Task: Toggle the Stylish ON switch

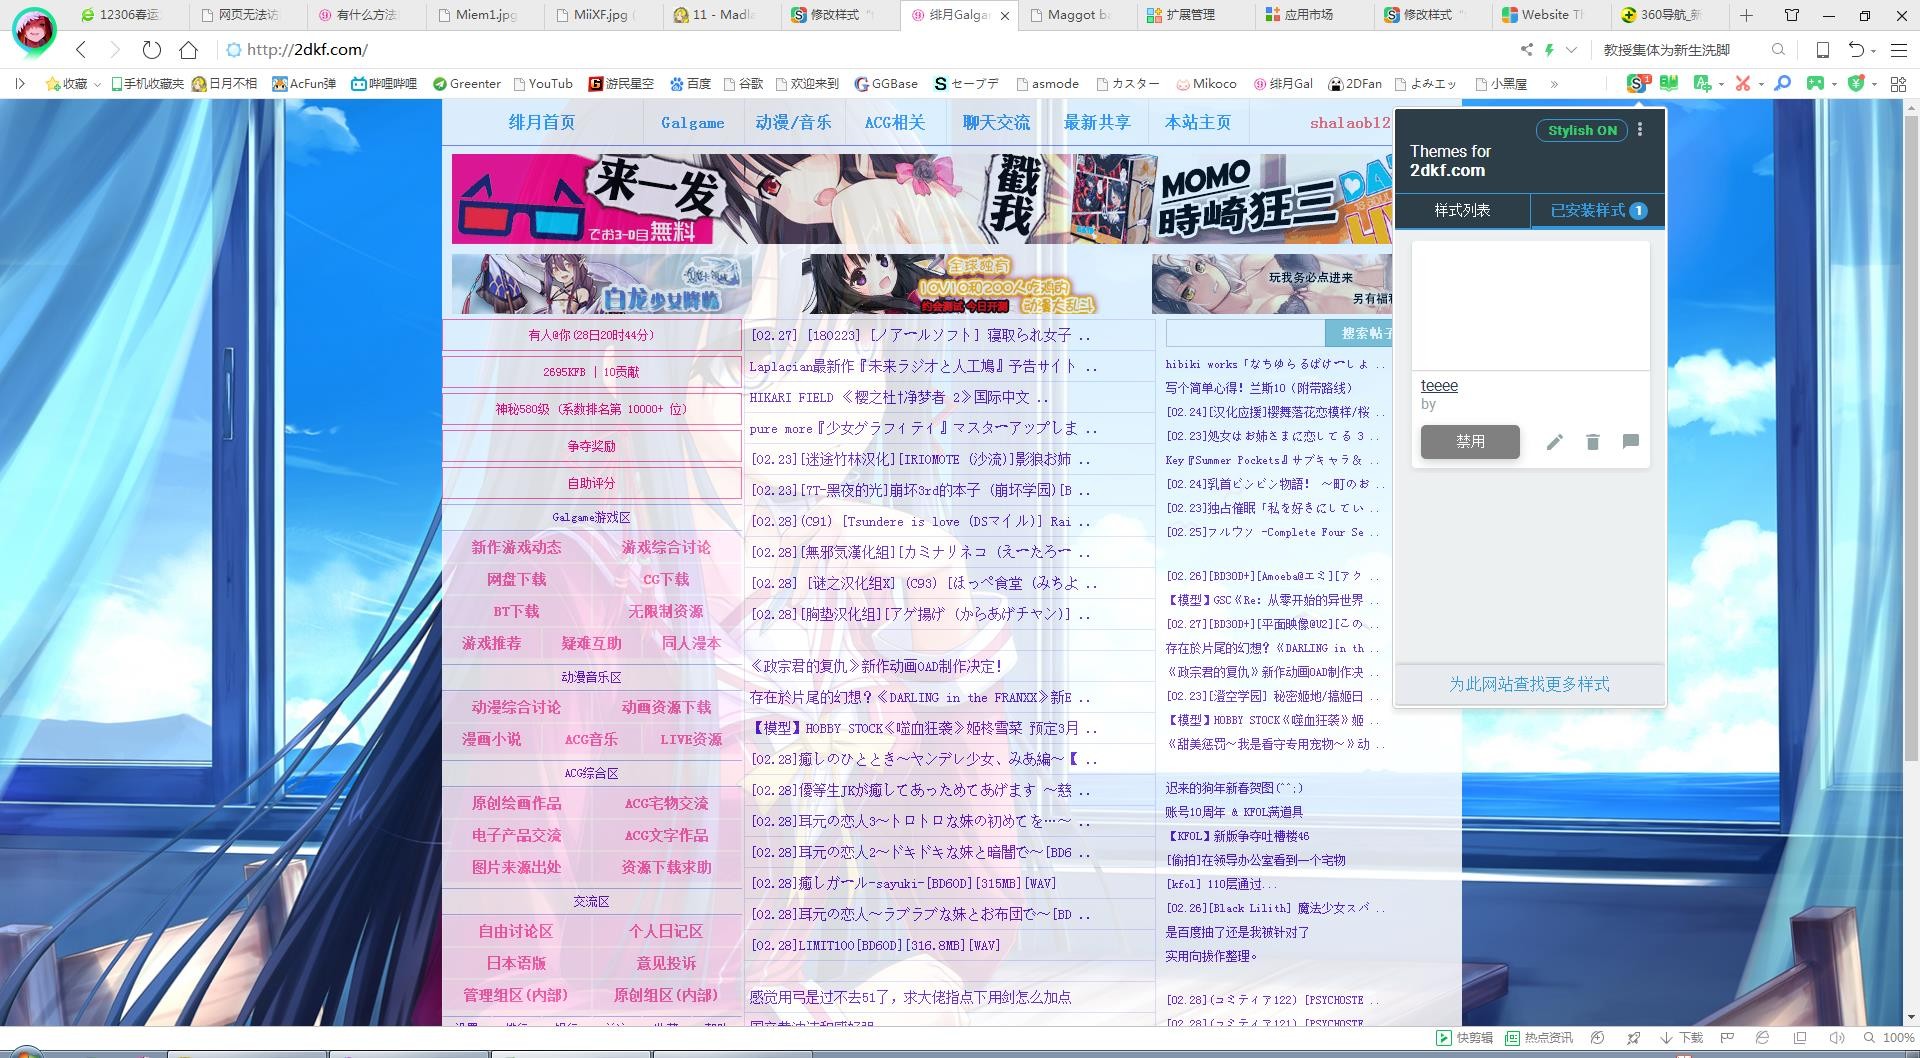Action: click(x=1582, y=130)
